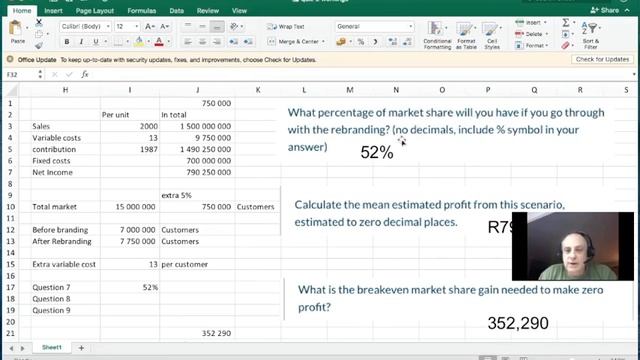The width and height of the screenshot is (640, 360).
Task: Open Conditional Formatting menu
Action: (437, 36)
